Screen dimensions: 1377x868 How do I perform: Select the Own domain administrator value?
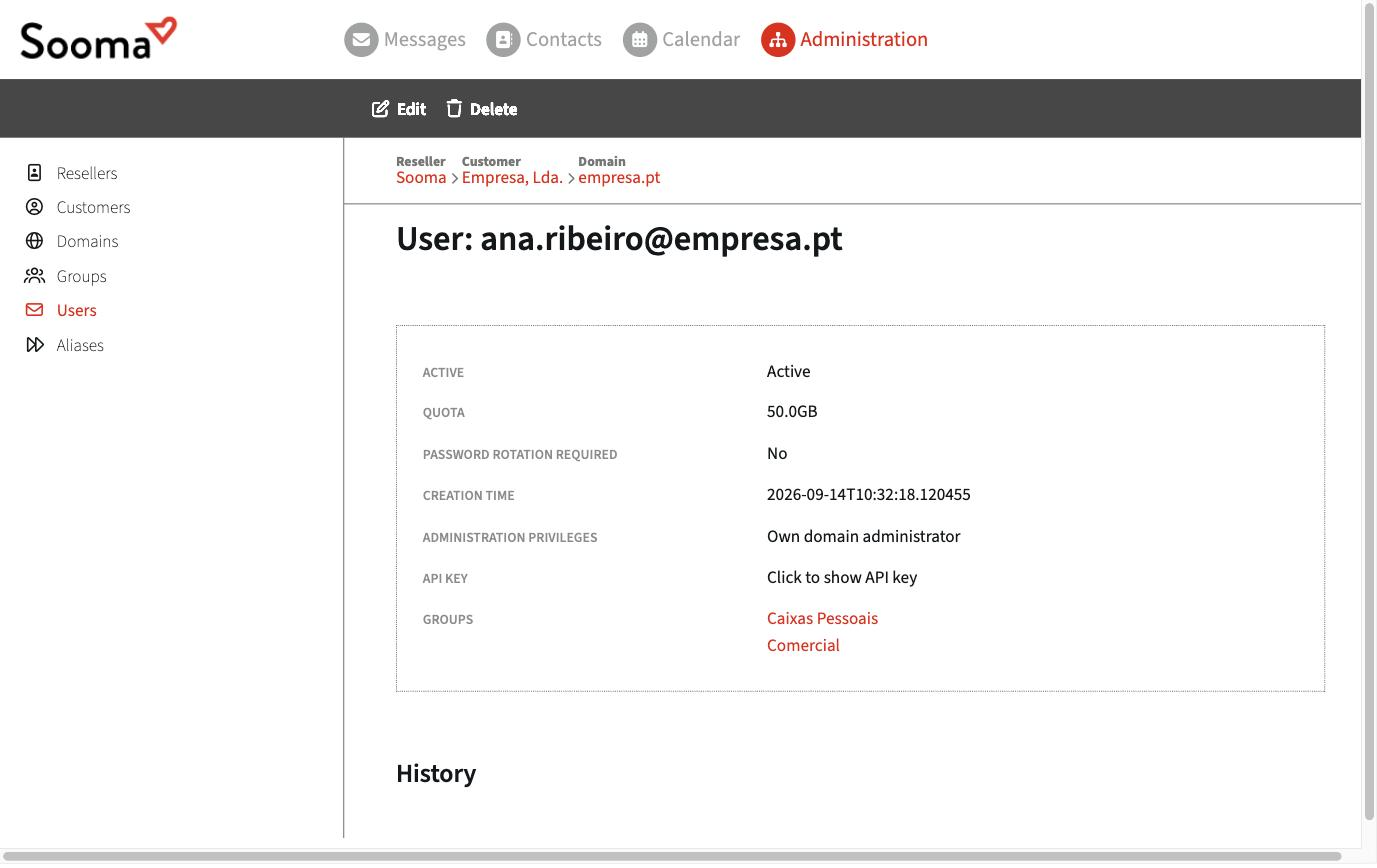pos(863,536)
